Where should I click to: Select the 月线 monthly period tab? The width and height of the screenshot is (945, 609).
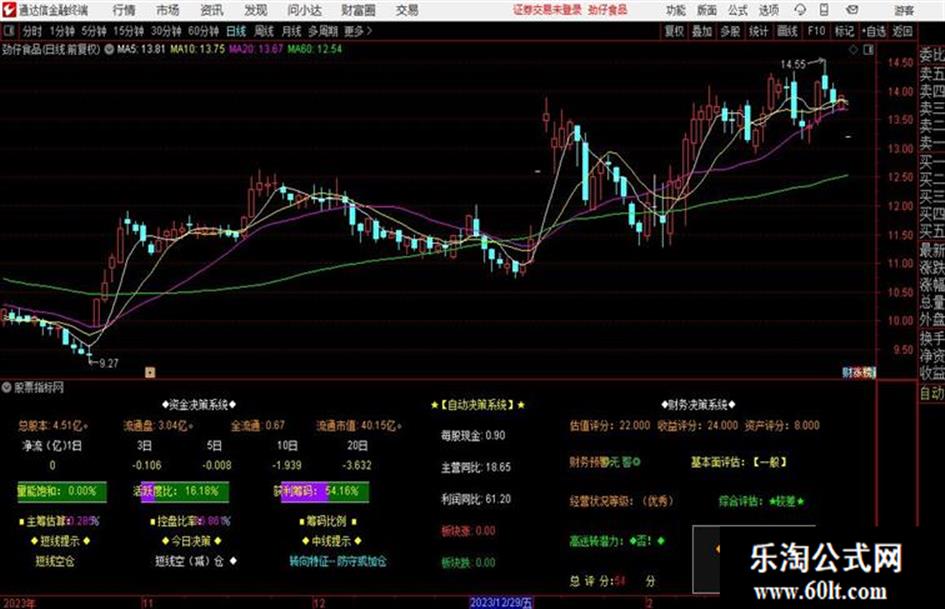pyautogui.click(x=292, y=31)
